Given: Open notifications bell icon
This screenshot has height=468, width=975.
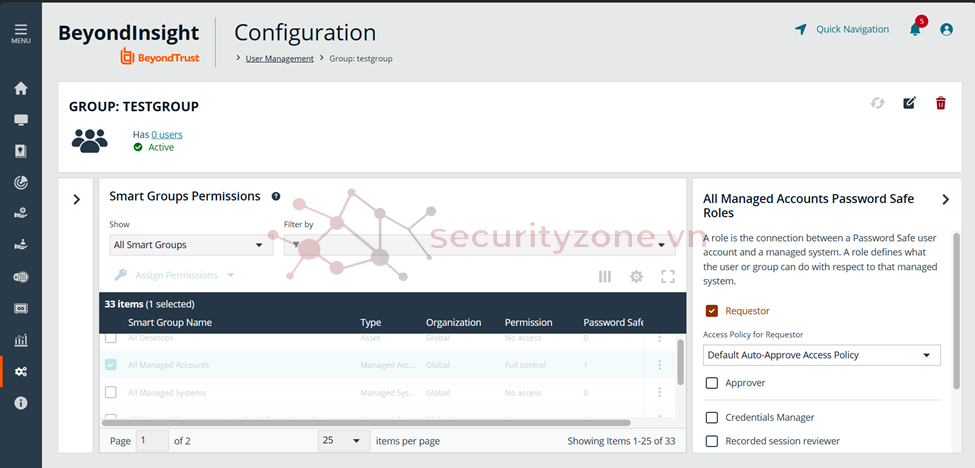Looking at the screenshot, I should pos(915,30).
